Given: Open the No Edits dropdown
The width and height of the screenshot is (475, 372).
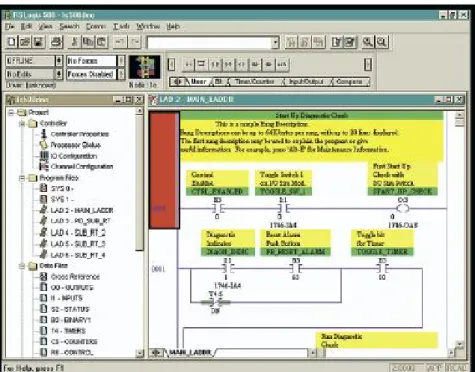Looking at the screenshot, I should pos(59,74).
